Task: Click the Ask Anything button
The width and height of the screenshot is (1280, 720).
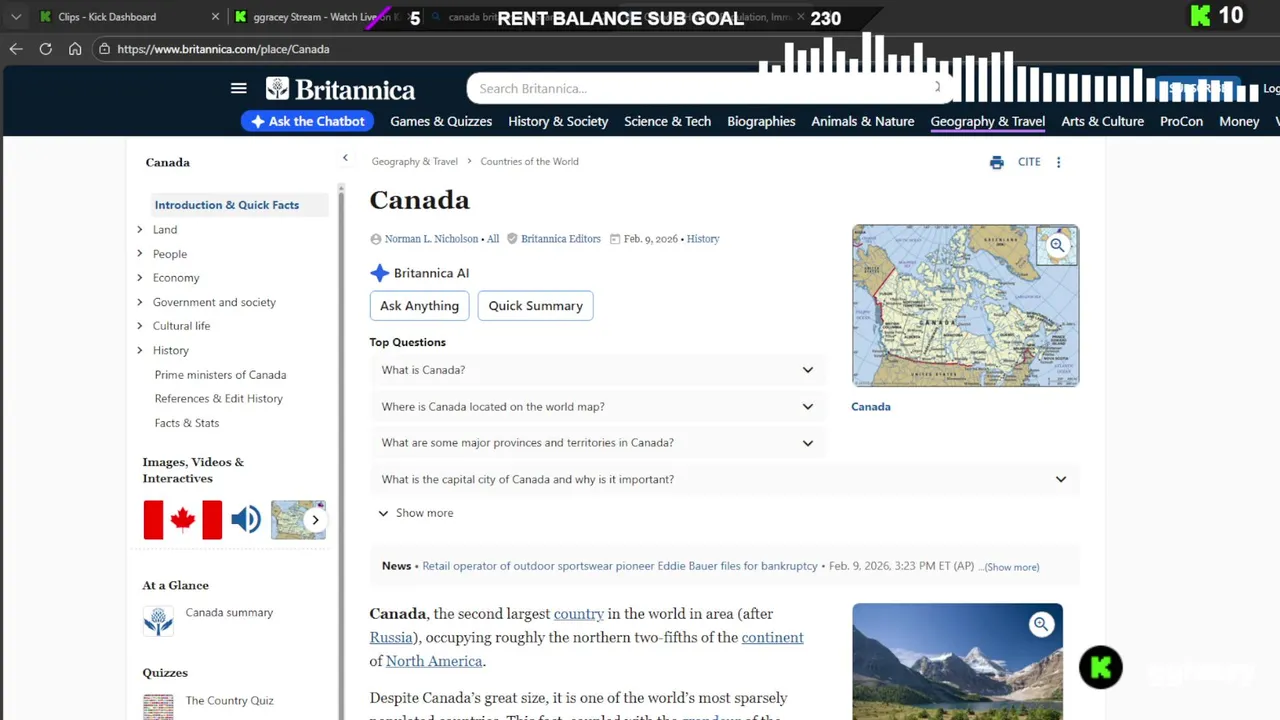Action: (x=419, y=306)
